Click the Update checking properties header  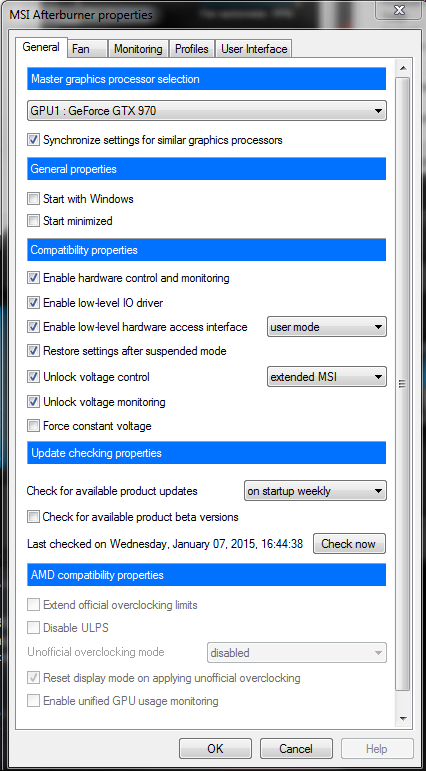pos(207,453)
